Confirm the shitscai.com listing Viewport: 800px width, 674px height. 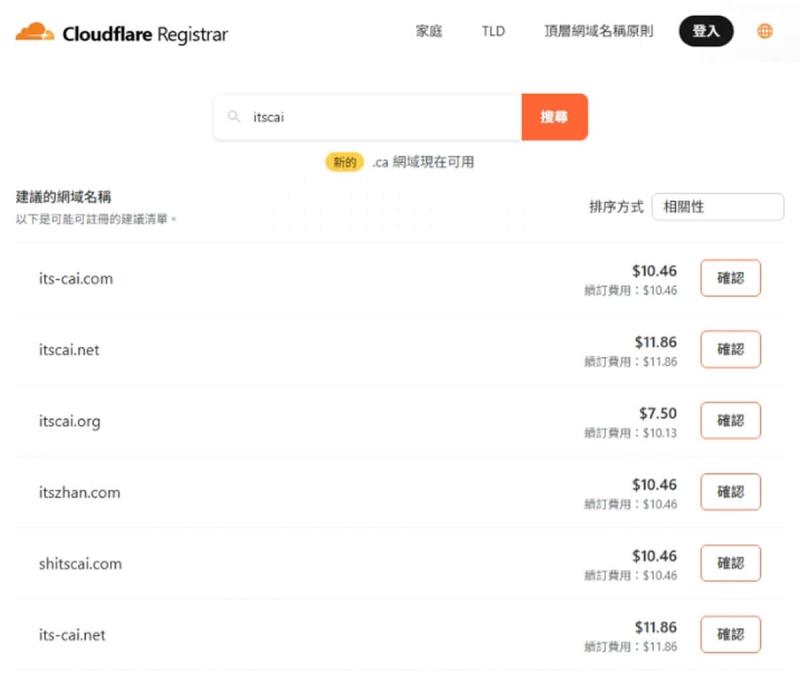pyautogui.click(x=731, y=563)
